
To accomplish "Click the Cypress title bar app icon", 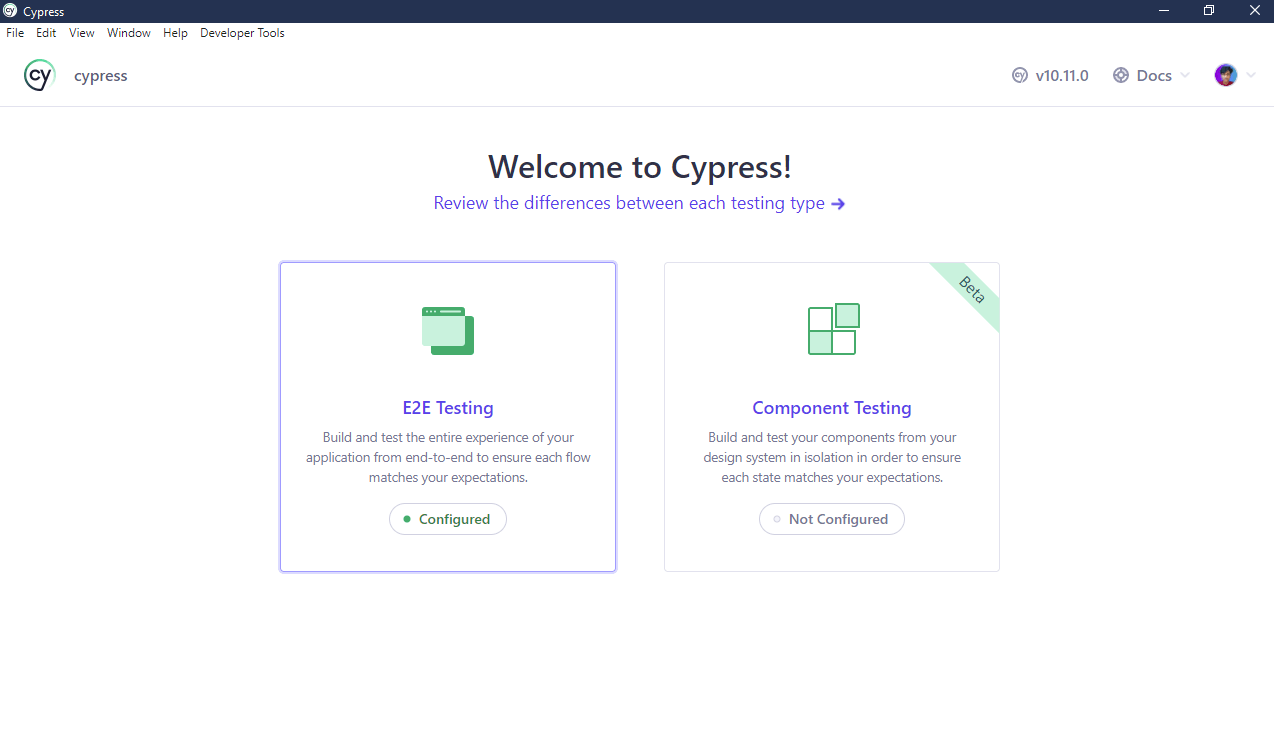I will 10,11.
